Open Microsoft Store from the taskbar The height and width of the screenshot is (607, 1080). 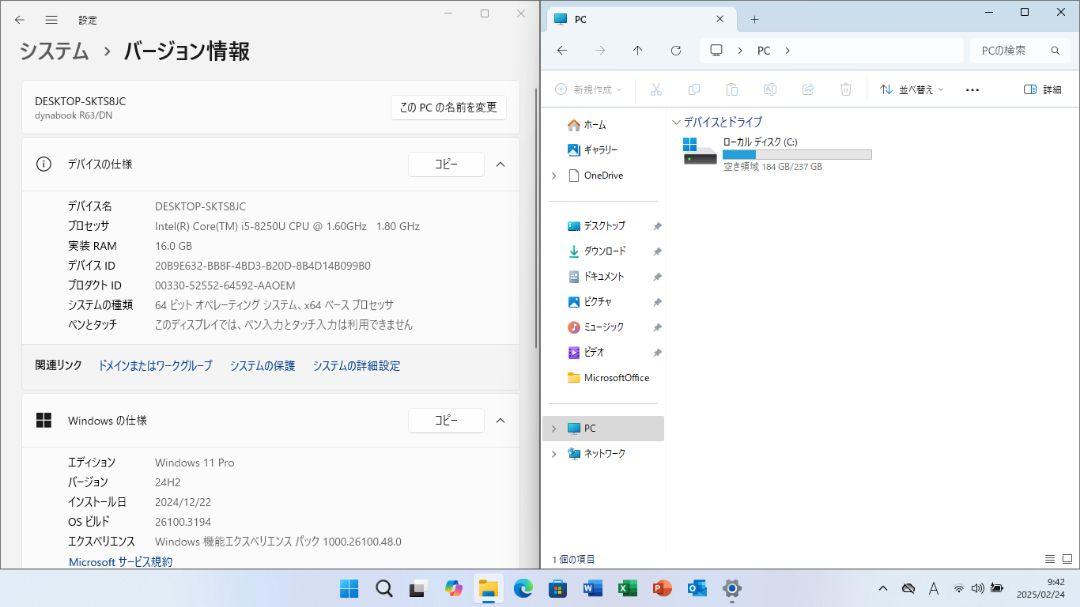tap(558, 588)
